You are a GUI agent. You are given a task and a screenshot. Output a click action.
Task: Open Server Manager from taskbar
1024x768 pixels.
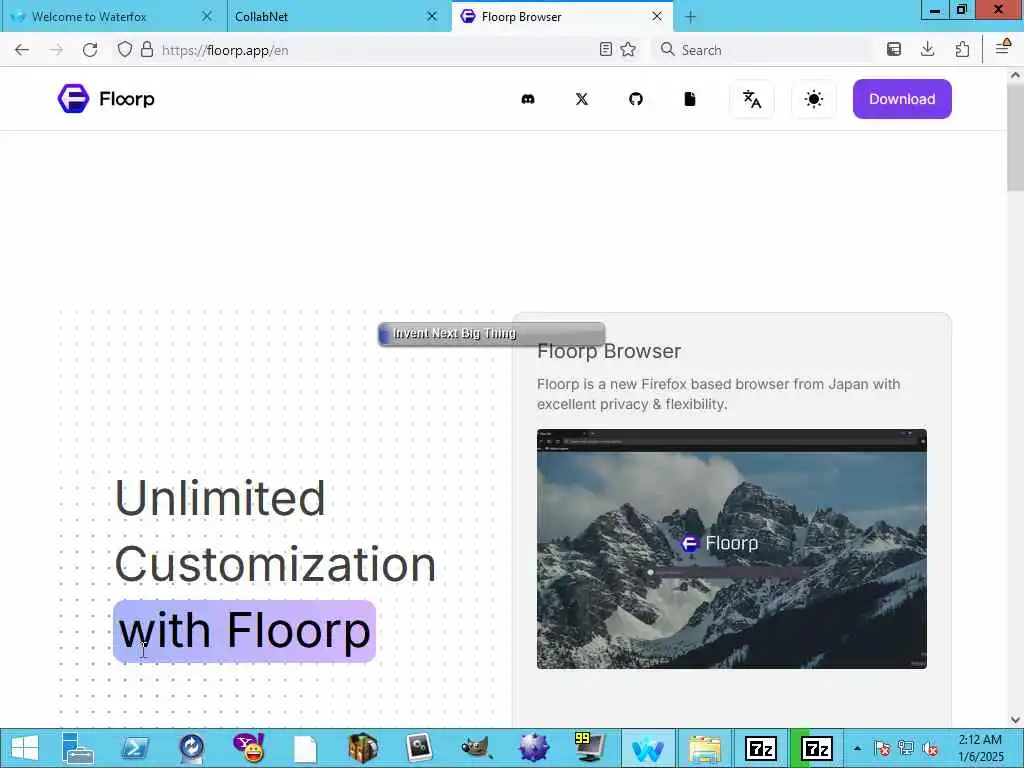pyautogui.click(x=79, y=748)
